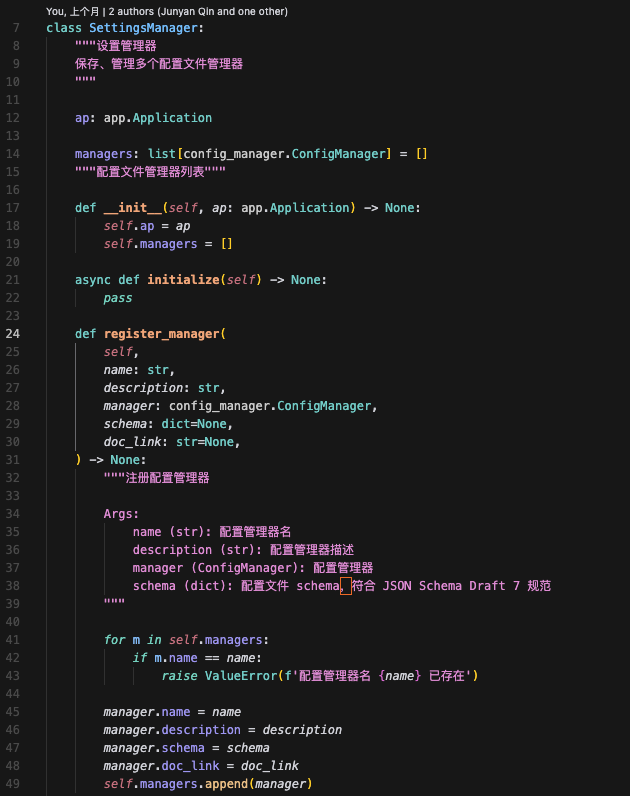Click the 'doc_link: str=None' parameter
Screen dimensions: 630x796
coord(171,442)
